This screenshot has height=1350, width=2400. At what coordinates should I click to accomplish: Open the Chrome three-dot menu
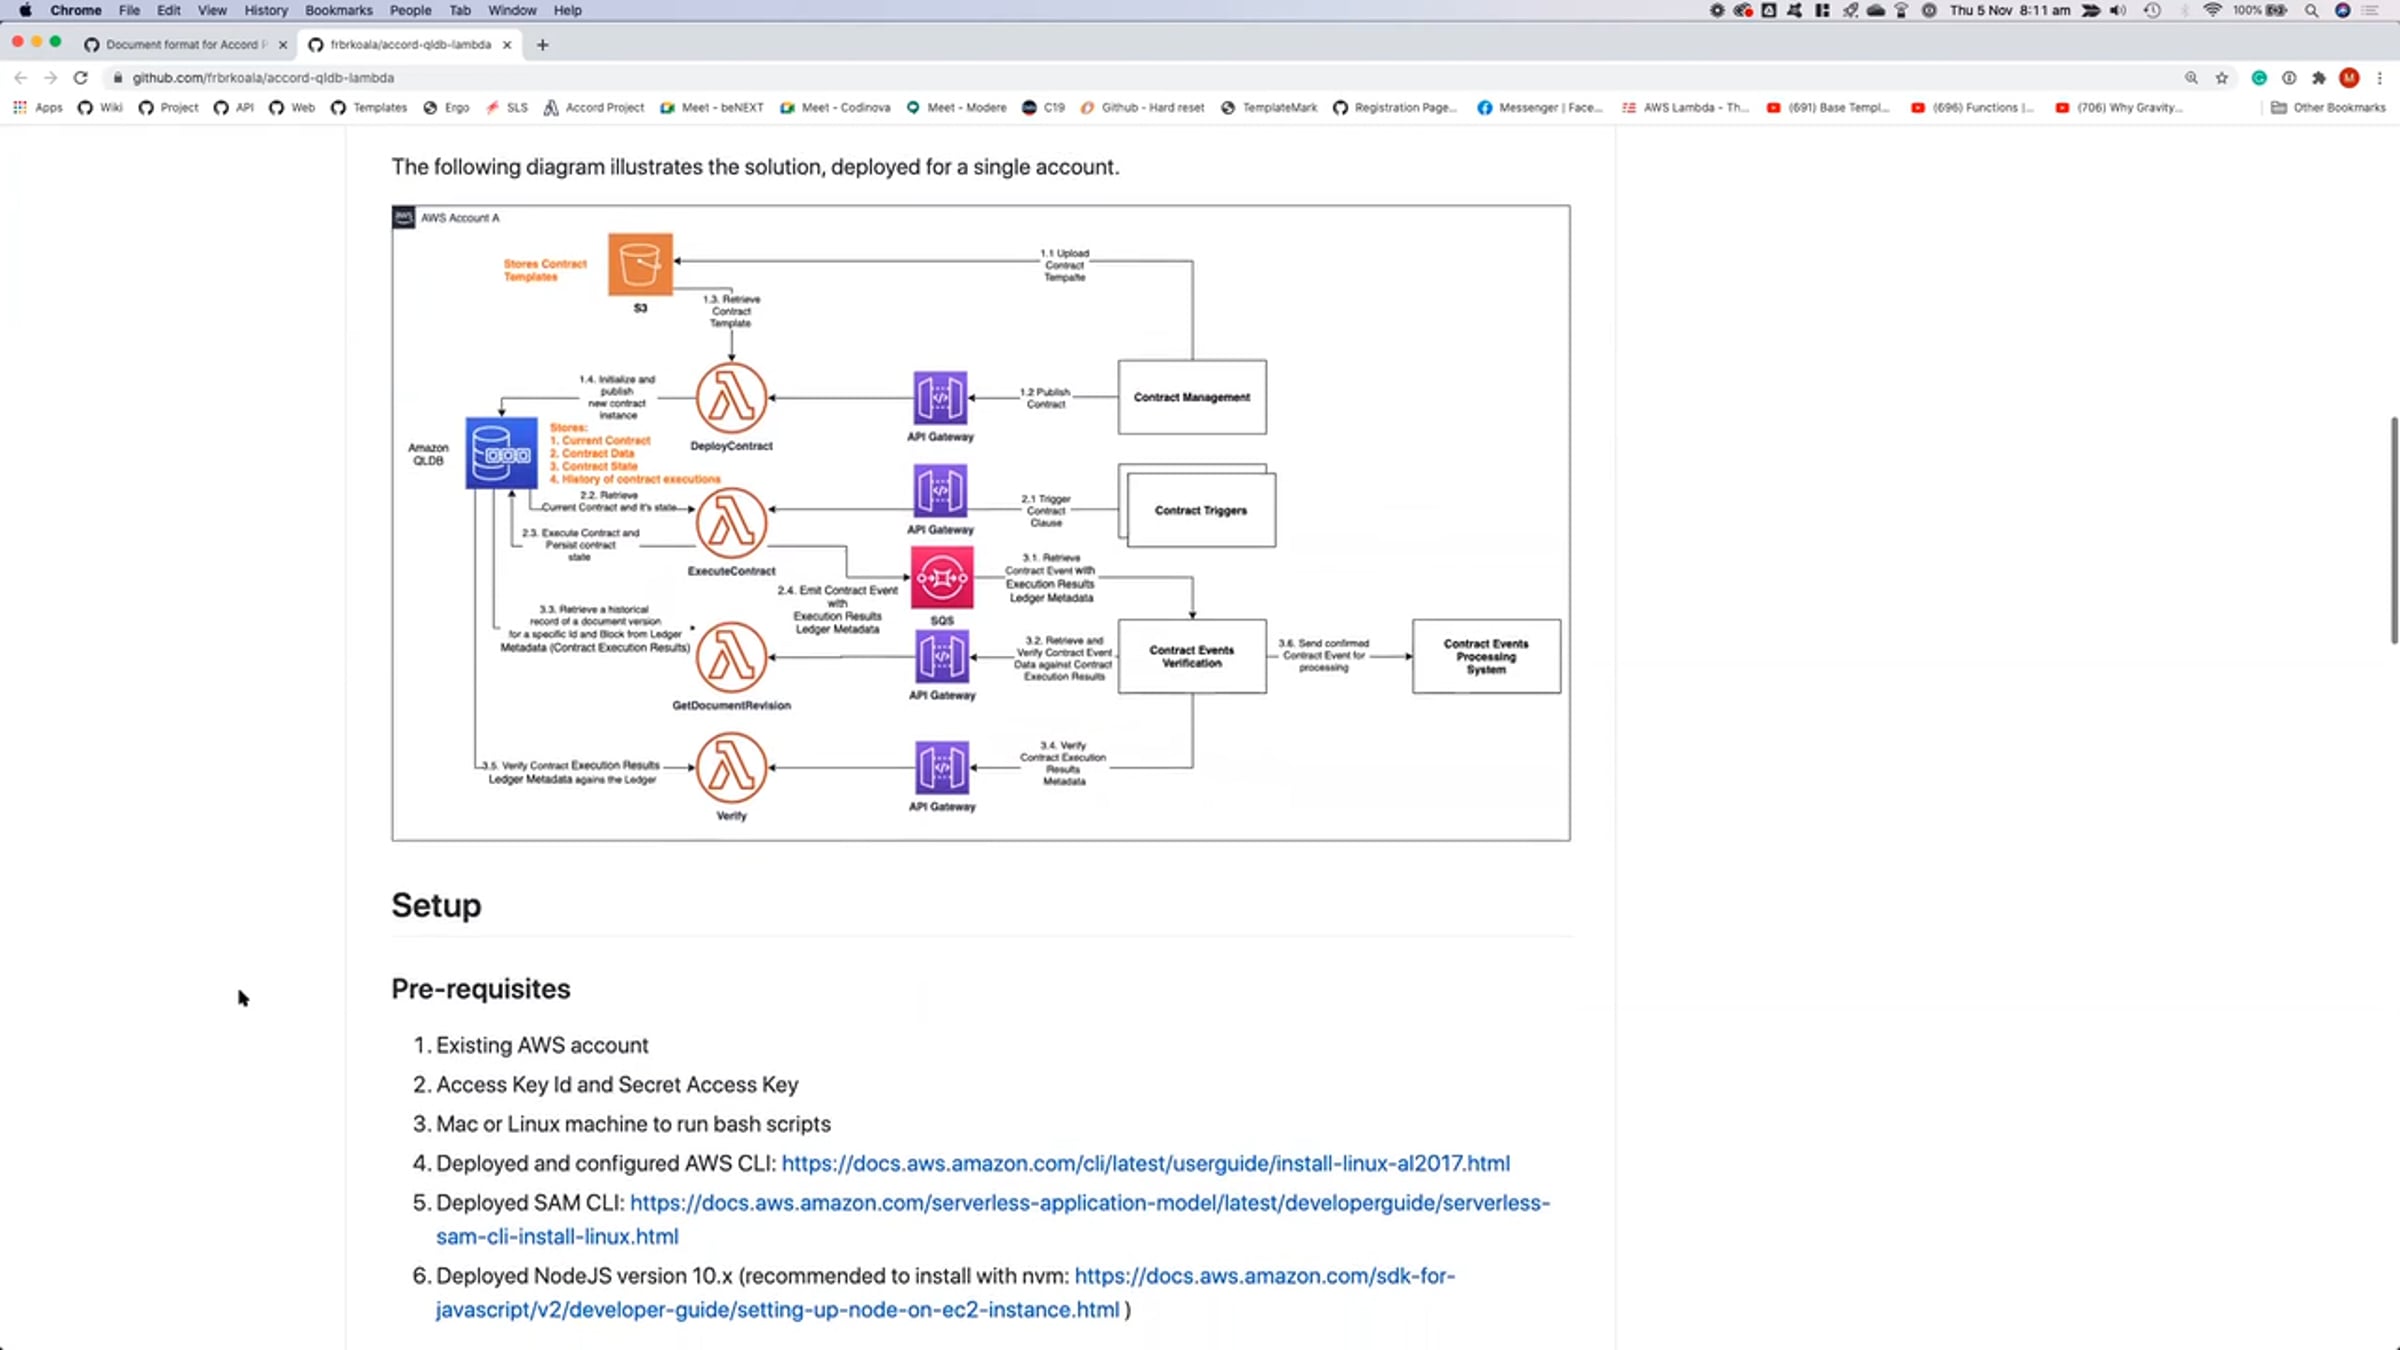coord(2380,78)
